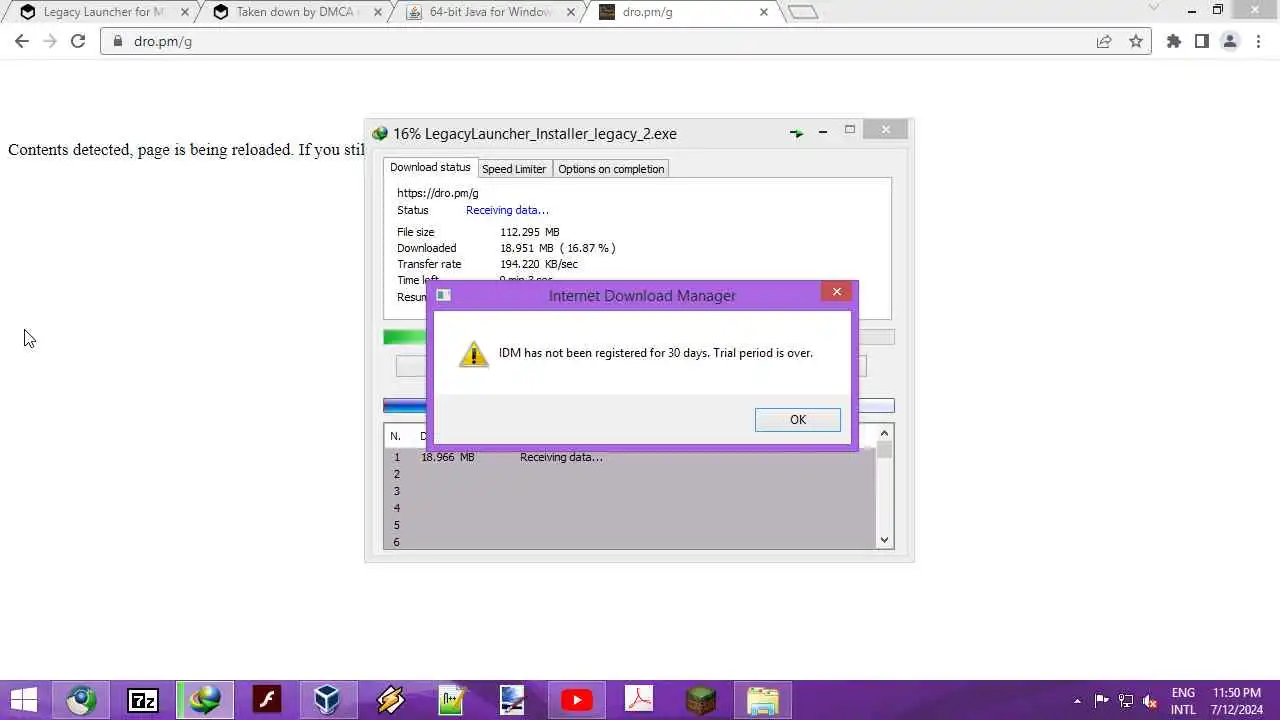Click the https://dro.pm/g URL text

pyautogui.click(x=438, y=193)
